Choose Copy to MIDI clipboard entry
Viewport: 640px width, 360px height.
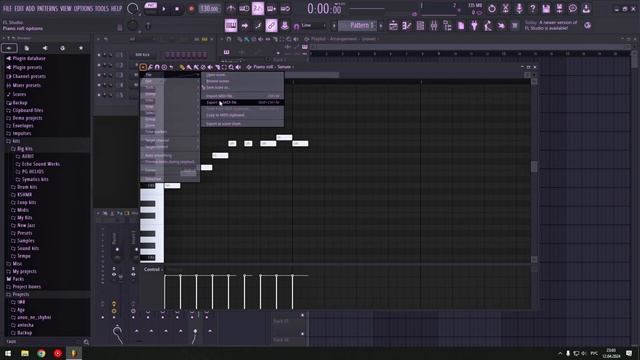pyautogui.click(x=242, y=115)
